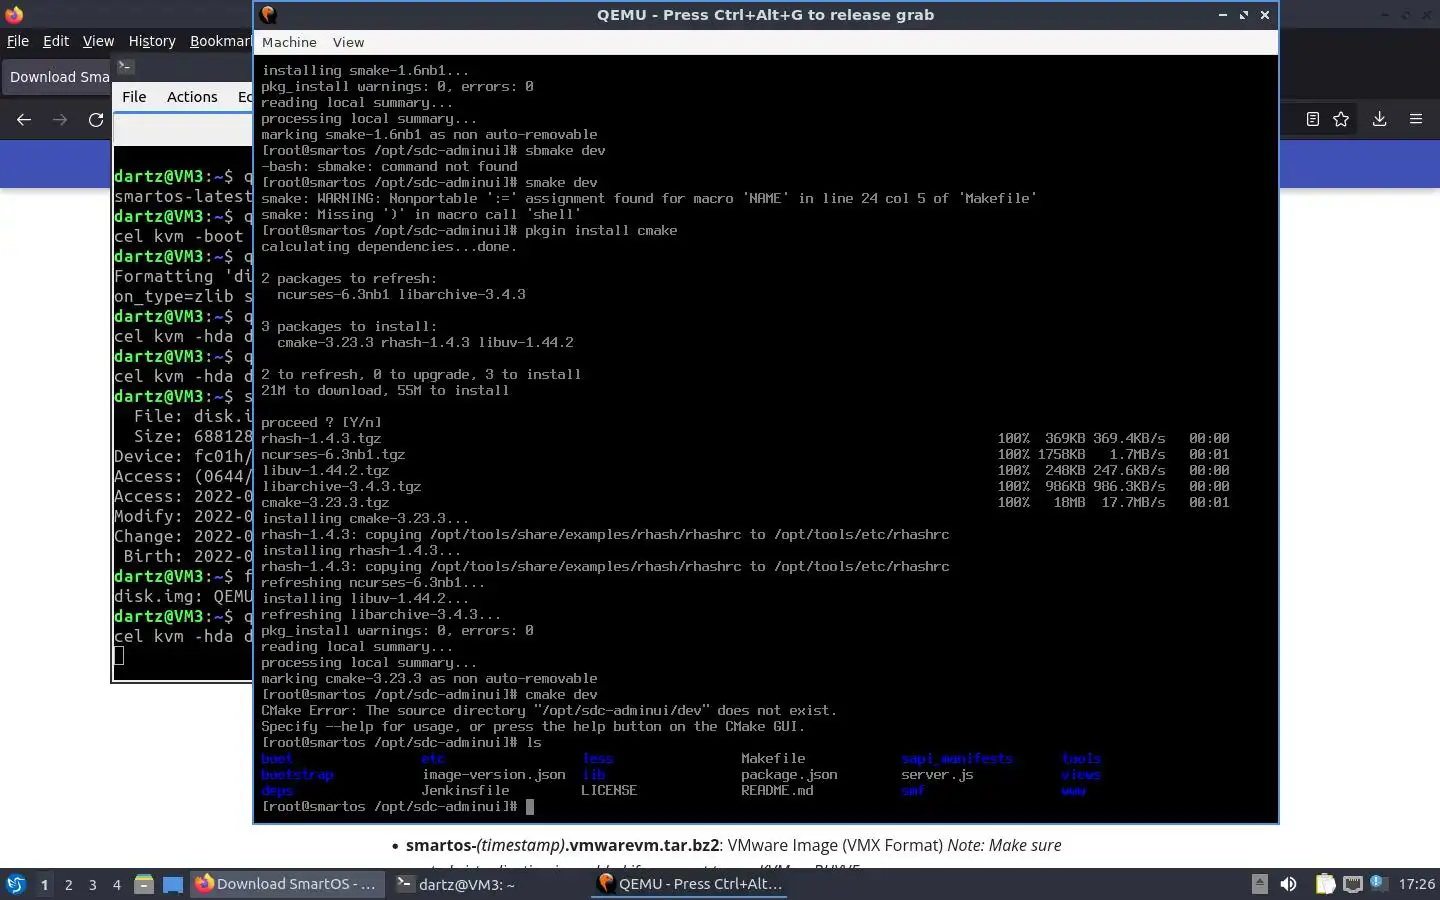This screenshot has height=900, width=1440.
Task: Click the panel clock showing 17:26
Action: pos(1416,884)
